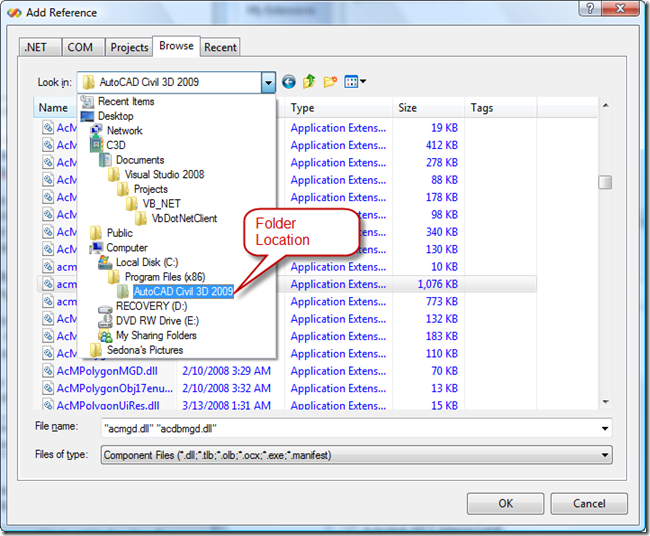The image size is (650, 536).
Task: Click the 2/10/2008 3:32 AM date cell
Action: tap(226, 388)
